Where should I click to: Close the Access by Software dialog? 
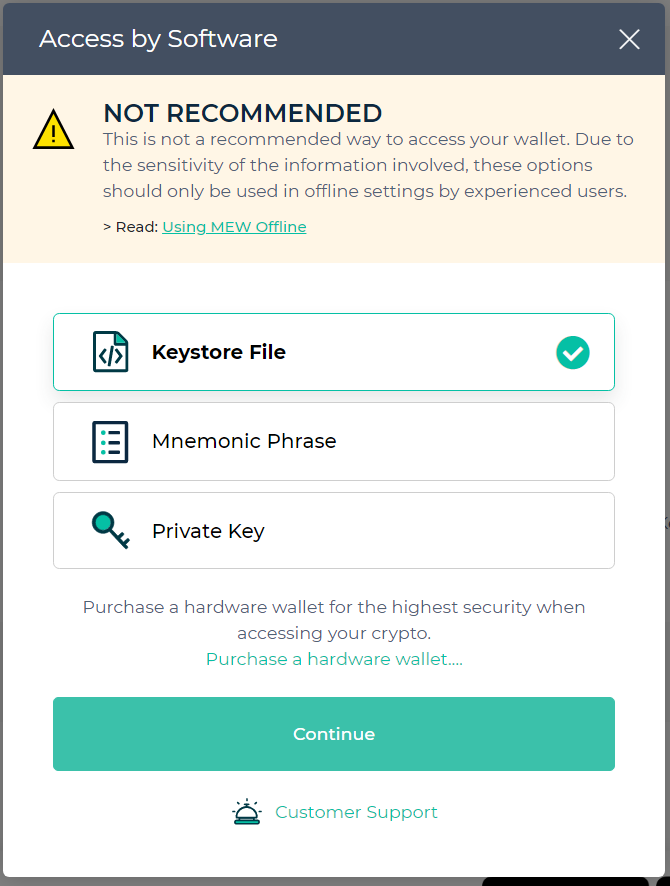pos(629,39)
